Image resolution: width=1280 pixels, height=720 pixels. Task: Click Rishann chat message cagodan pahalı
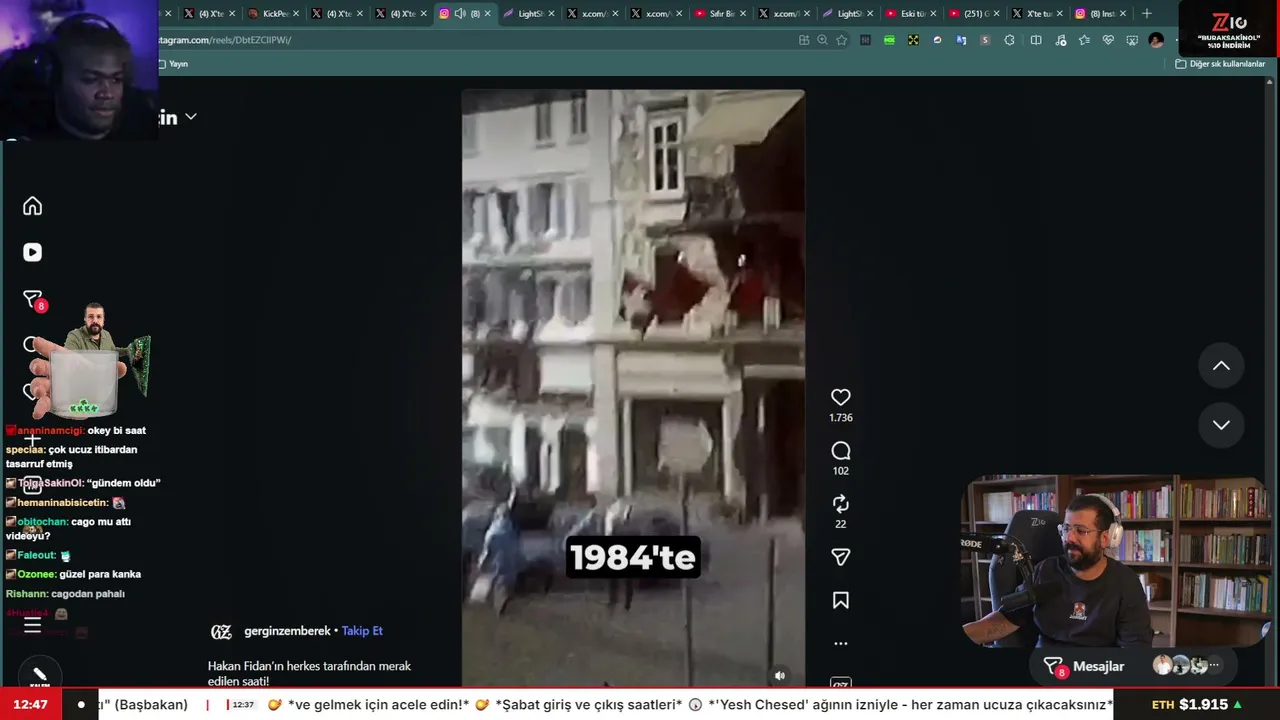[x=65, y=594]
